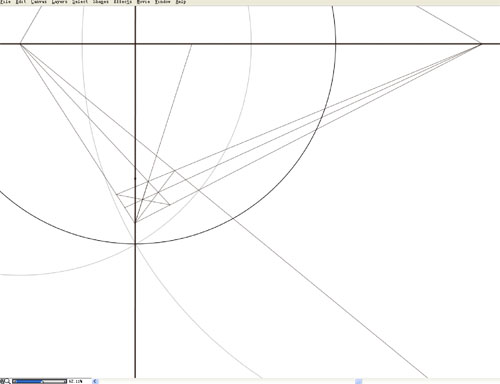Click the left vanishing point on horizon line
The image size is (500, 384).
tap(21, 44)
